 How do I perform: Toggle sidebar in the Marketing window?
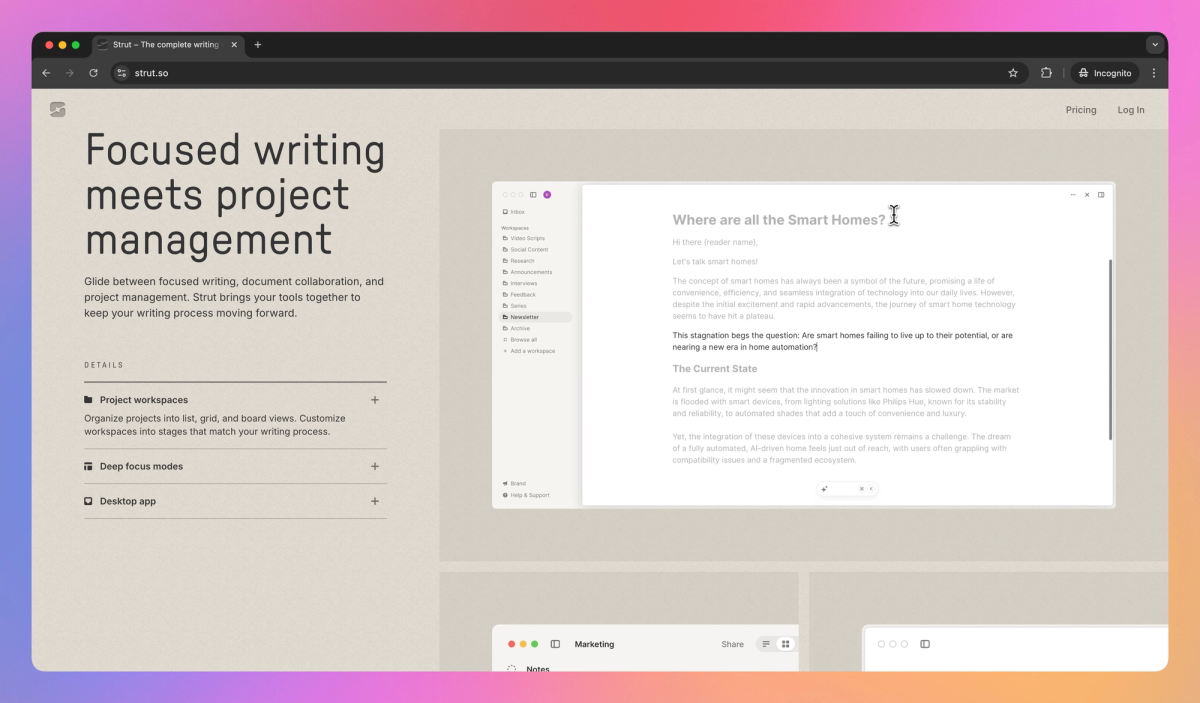click(555, 644)
